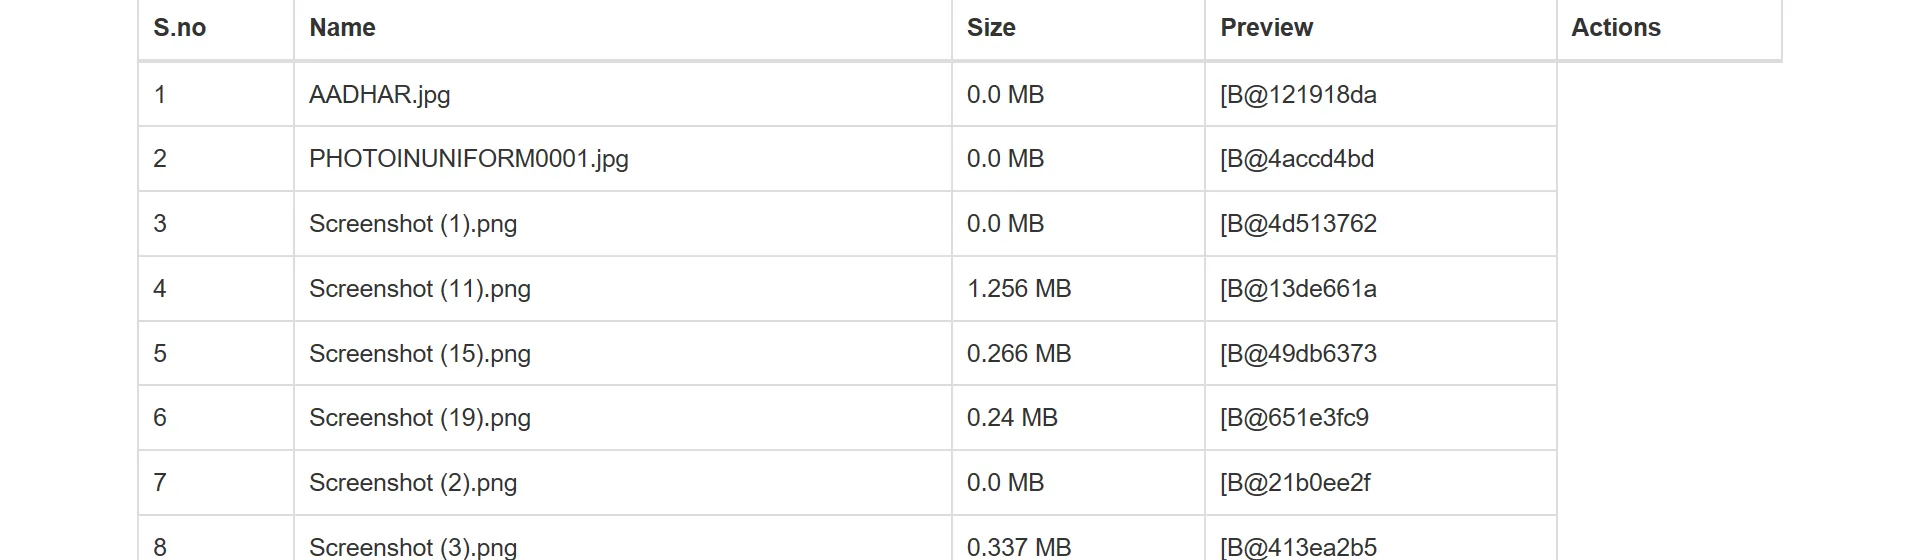Screen dimensions: 1919x560
Task: Select the AADHAR.jpg file name
Action: tap(380, 95)
